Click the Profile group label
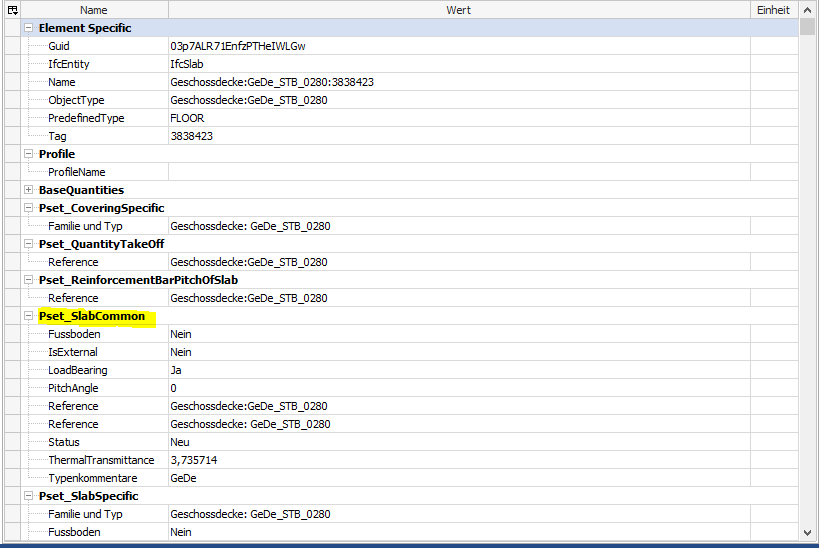 click(x=57, y=154)
